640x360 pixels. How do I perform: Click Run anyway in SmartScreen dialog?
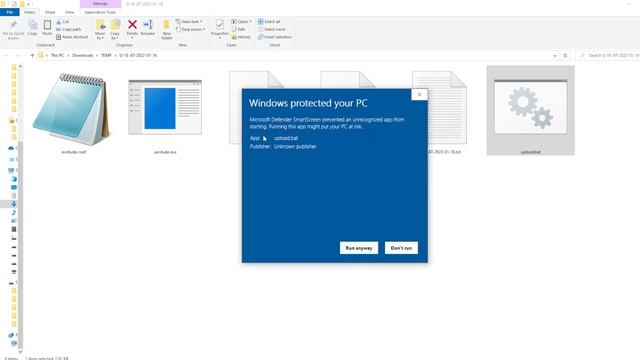359,248
